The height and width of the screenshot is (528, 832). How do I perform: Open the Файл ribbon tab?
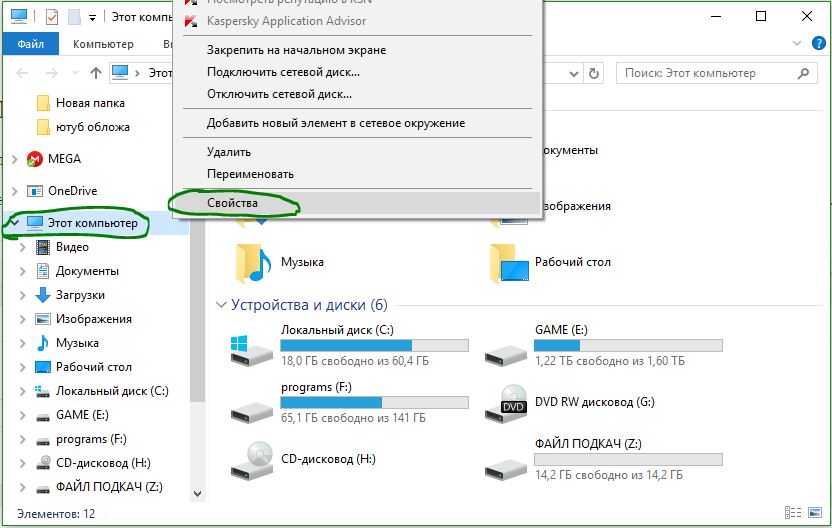tap(30, 44)
